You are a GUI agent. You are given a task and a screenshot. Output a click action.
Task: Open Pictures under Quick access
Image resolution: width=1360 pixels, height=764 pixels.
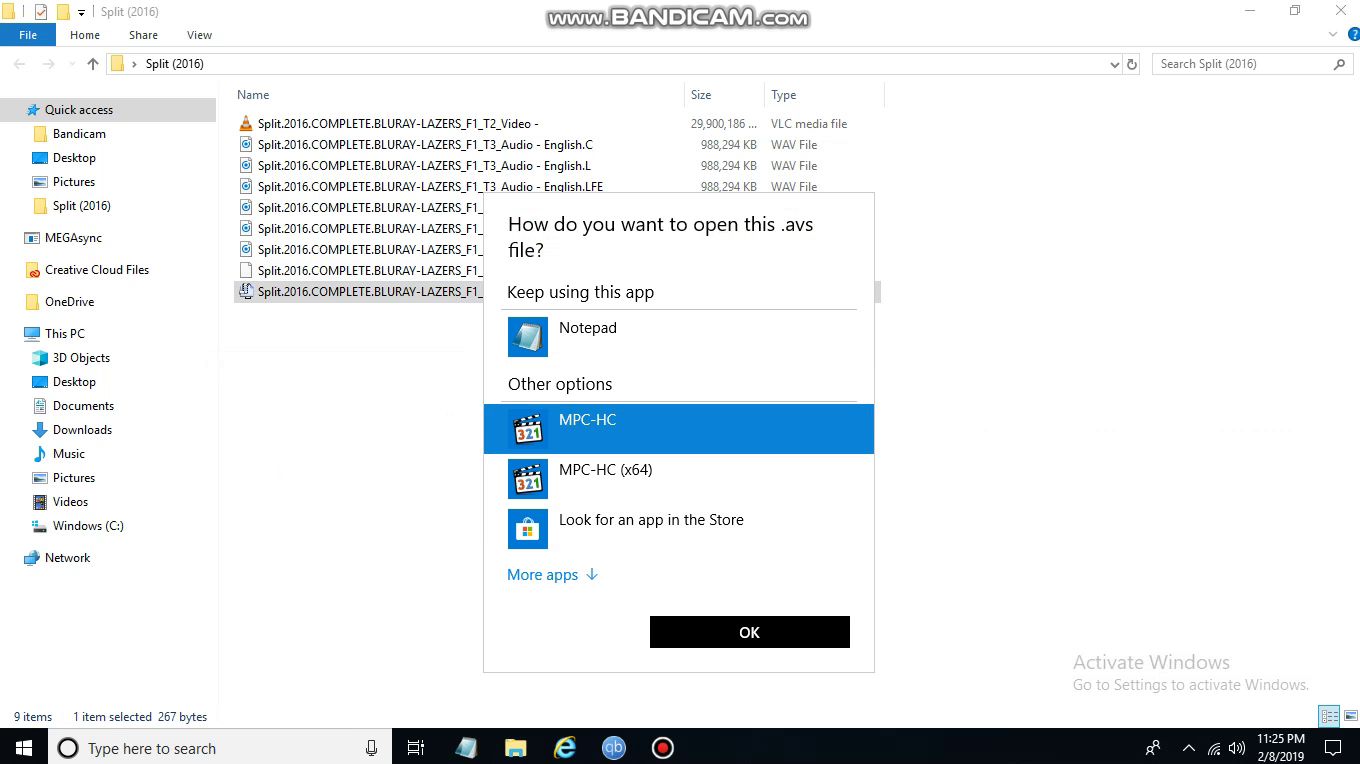[x=74, y=182]
